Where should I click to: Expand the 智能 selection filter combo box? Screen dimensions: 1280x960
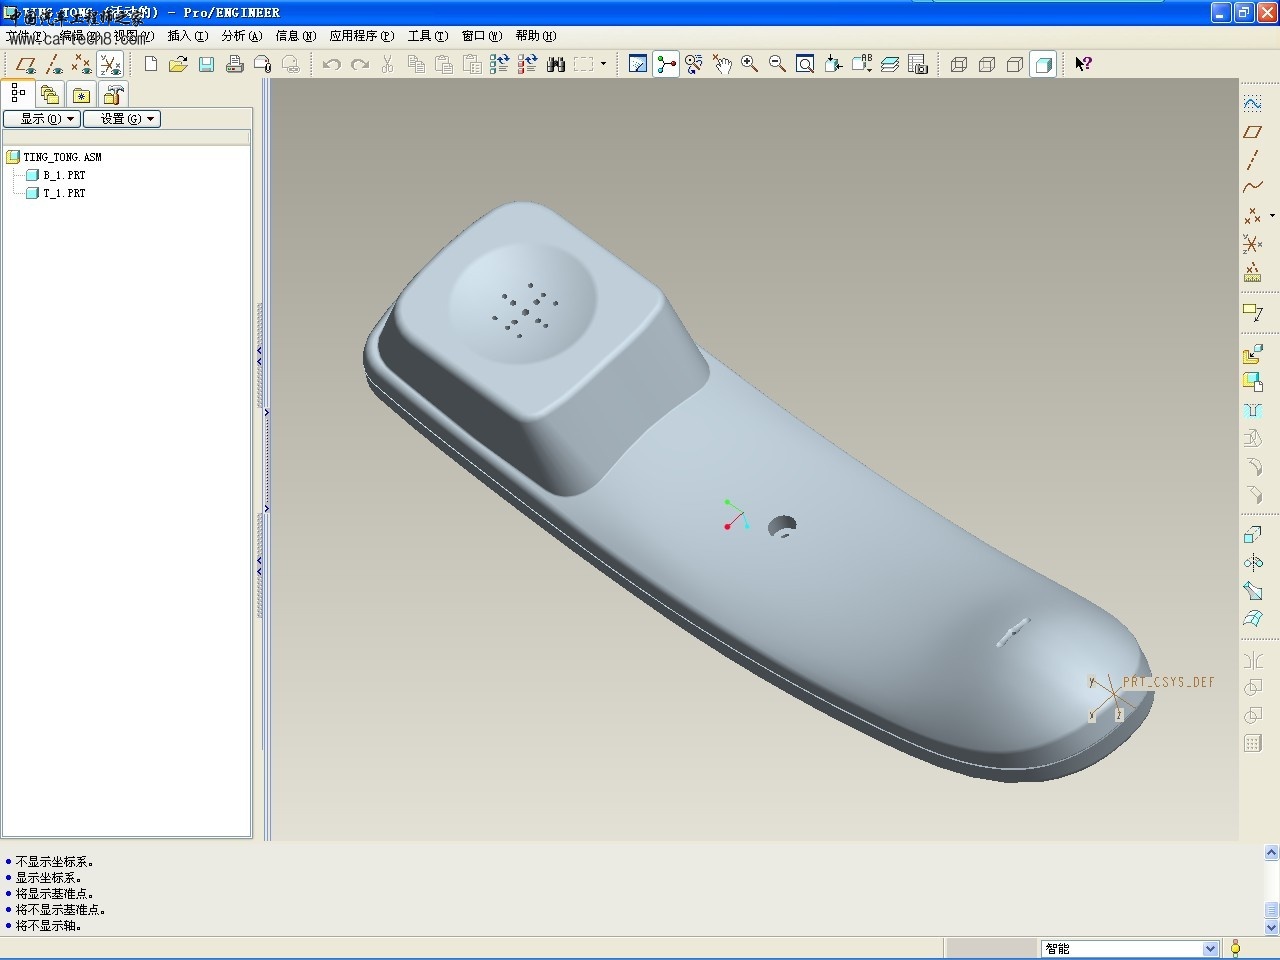click(1210, 948)
